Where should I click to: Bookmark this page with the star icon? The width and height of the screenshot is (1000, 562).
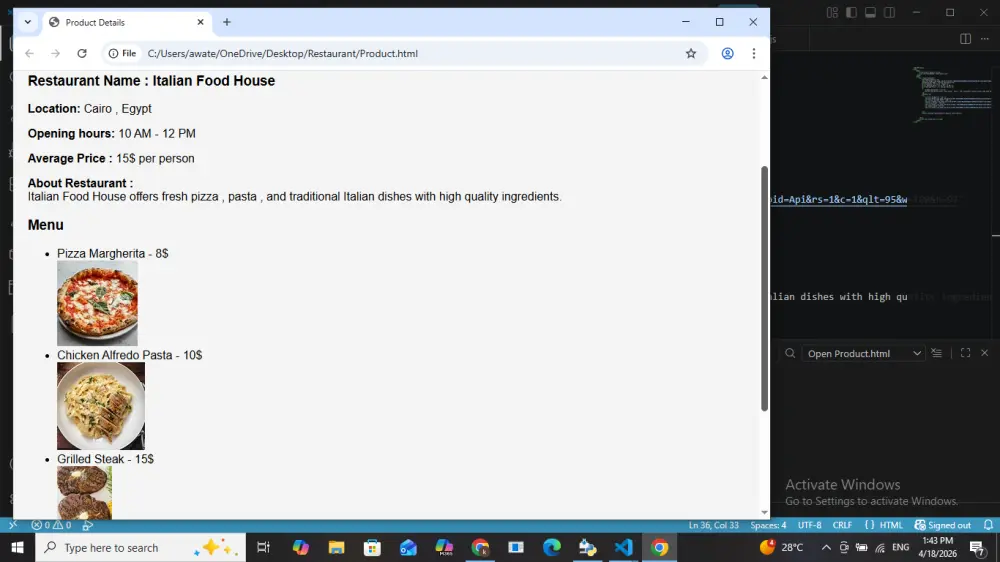[x=691, y=54]
